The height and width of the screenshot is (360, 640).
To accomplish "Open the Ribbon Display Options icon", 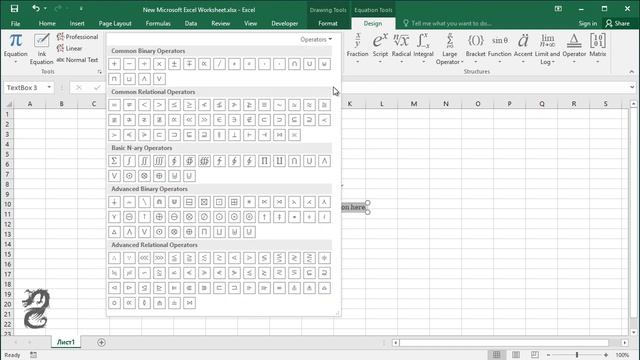I will point(558,9).
